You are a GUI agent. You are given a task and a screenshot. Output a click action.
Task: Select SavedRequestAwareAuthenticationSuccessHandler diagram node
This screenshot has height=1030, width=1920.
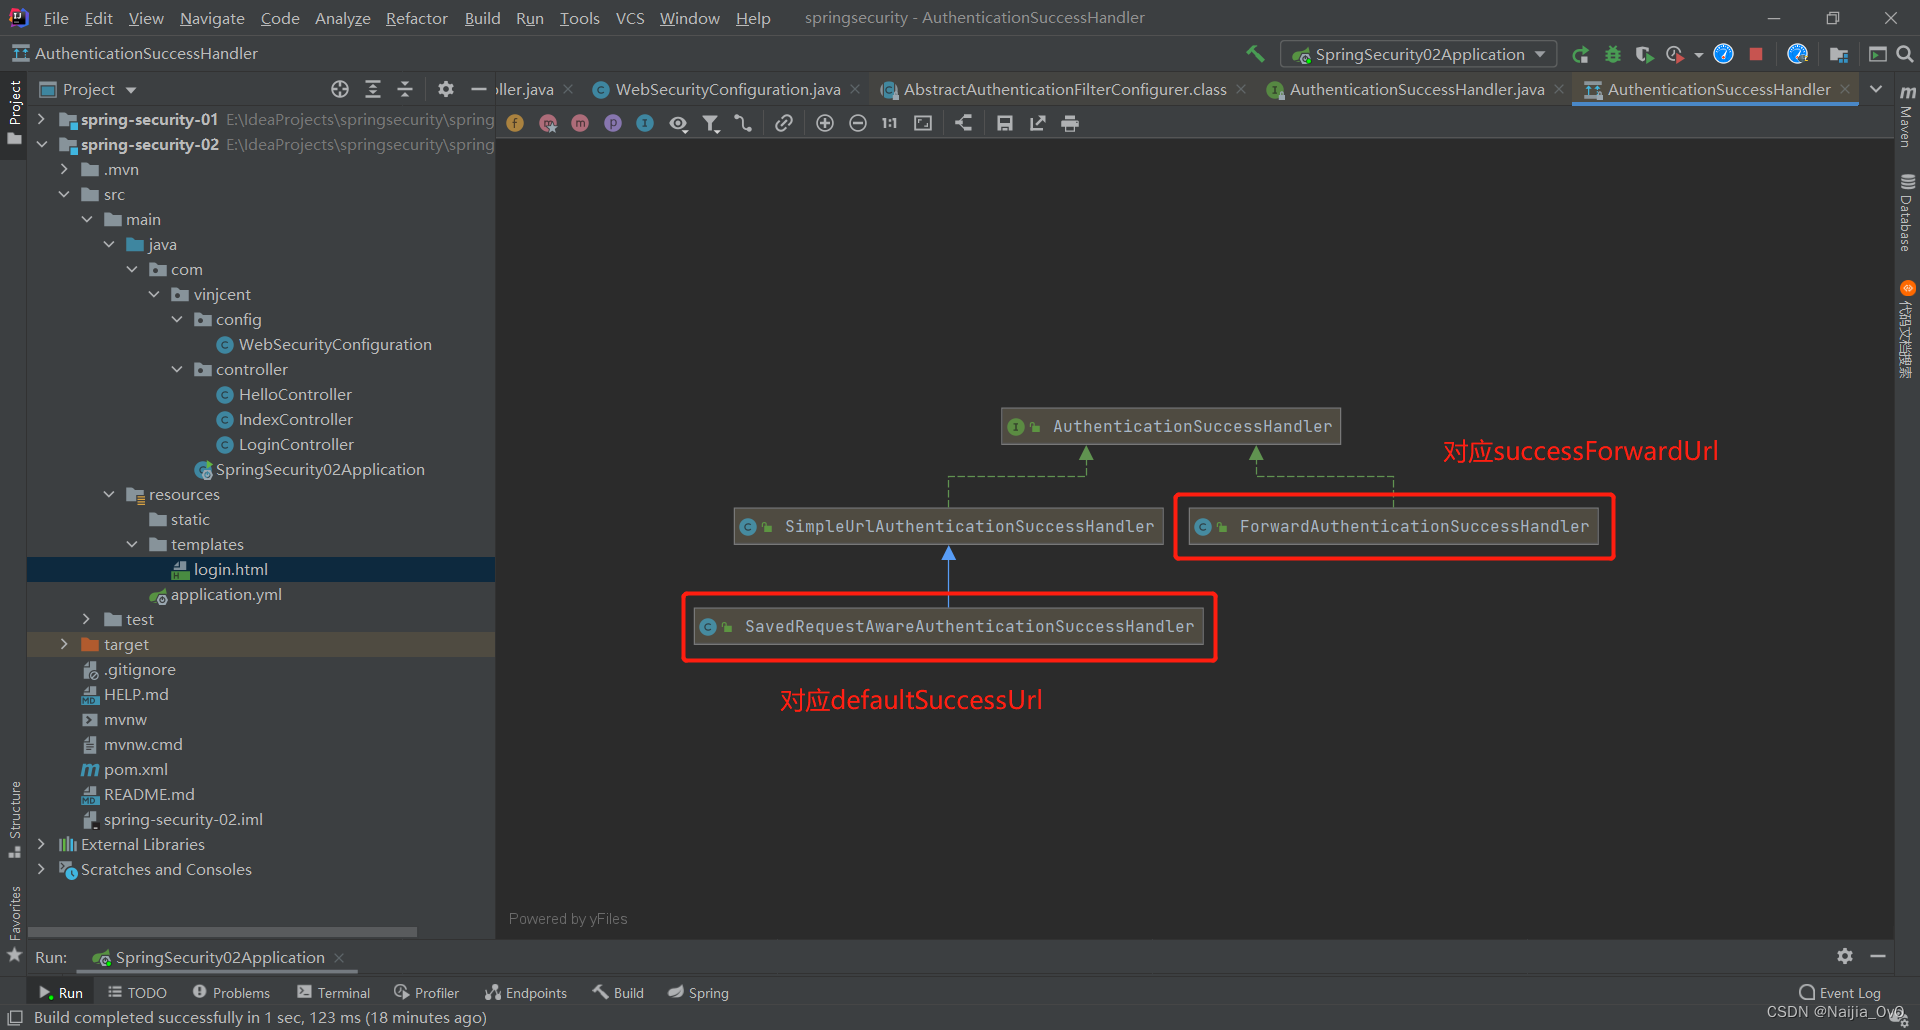[x=949, y=626]
